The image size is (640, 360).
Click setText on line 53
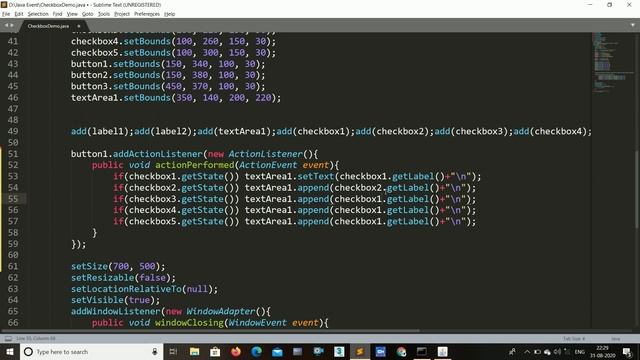pyautogui.click(x=316, y=176)
